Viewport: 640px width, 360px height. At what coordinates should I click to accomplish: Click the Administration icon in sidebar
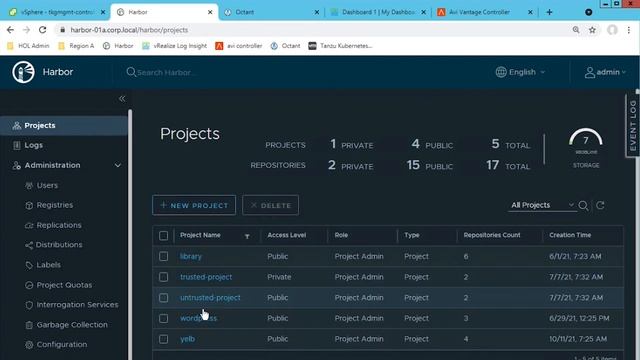17,165
